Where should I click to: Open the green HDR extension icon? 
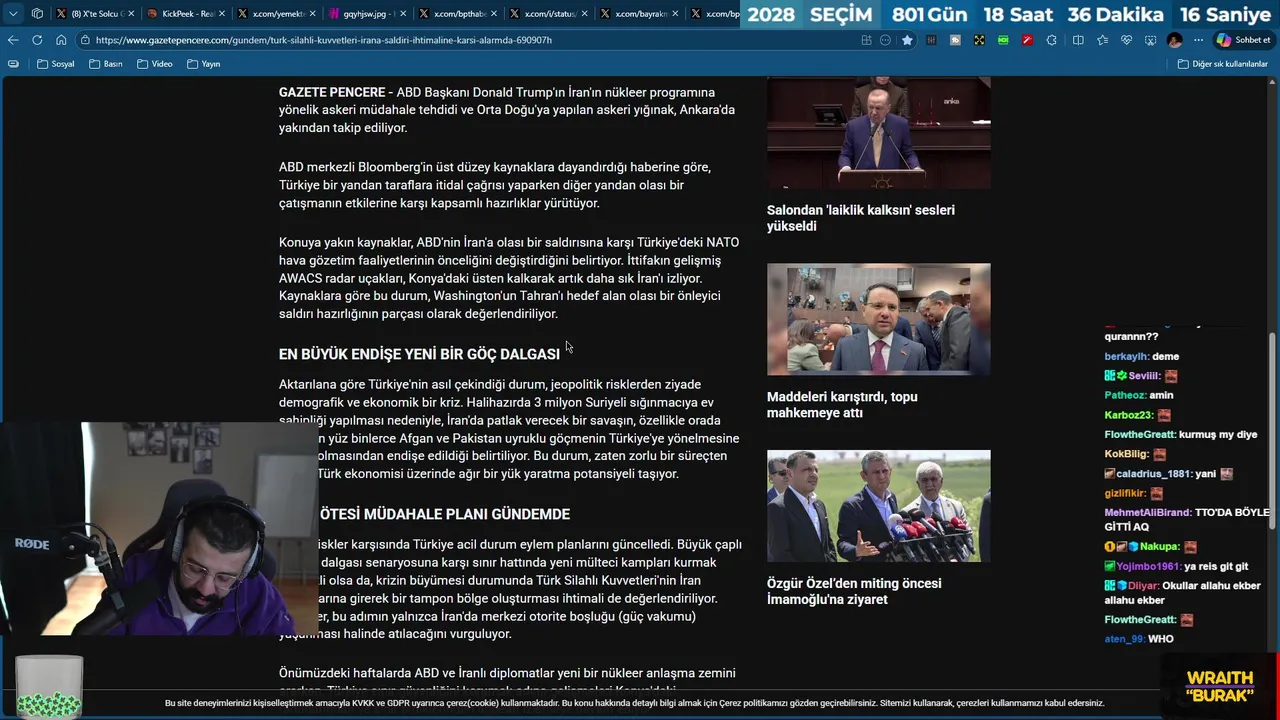1003,40
